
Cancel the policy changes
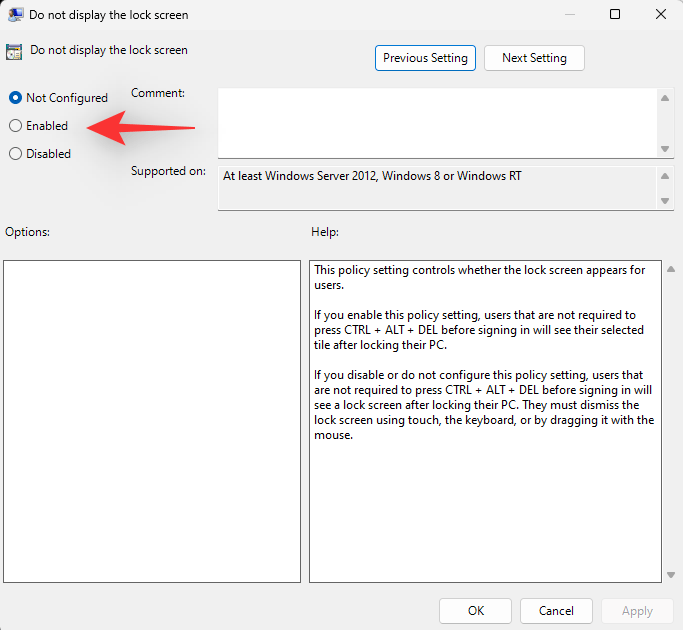coord(556,610)
